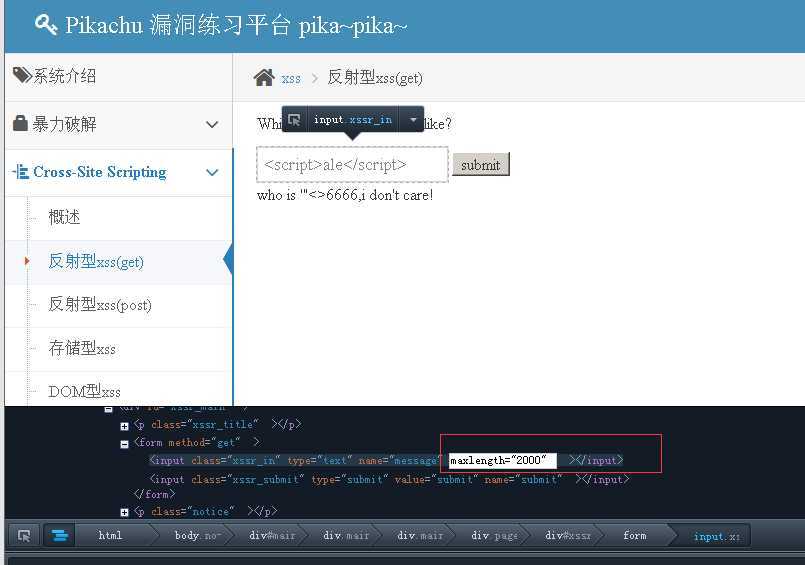Viewport: 805px width, 565px height.
Task: Select the closing </form> tag line
Action: click(155, 494)
